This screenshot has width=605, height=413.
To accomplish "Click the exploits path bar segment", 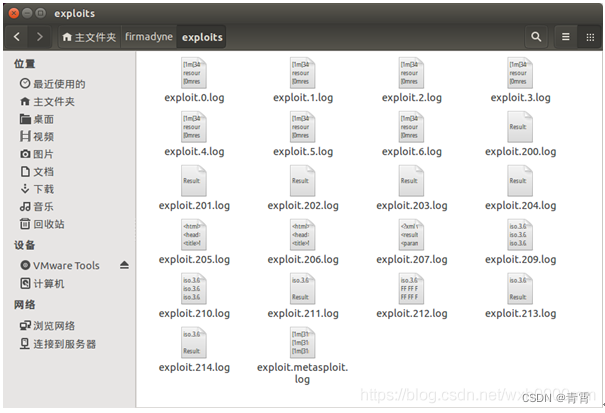I will coord(202,37).
